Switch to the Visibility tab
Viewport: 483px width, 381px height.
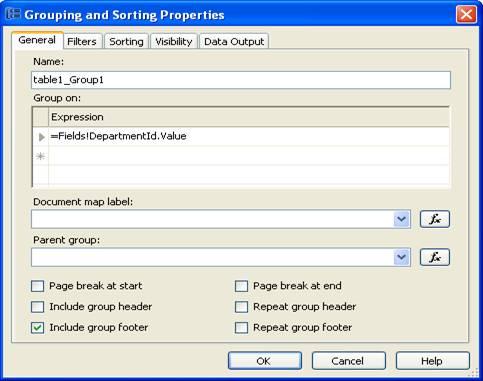tap(174, 42)
